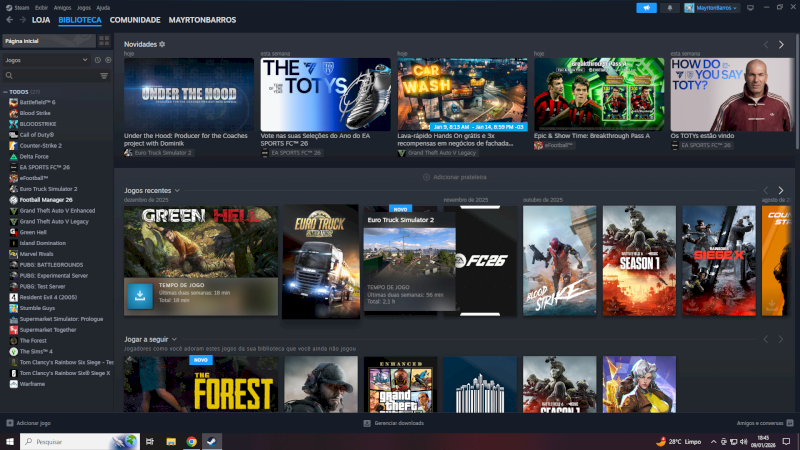
Task: Launch File Explorer from taskbar
Action: pyautogui.click(x=171, y=441)
